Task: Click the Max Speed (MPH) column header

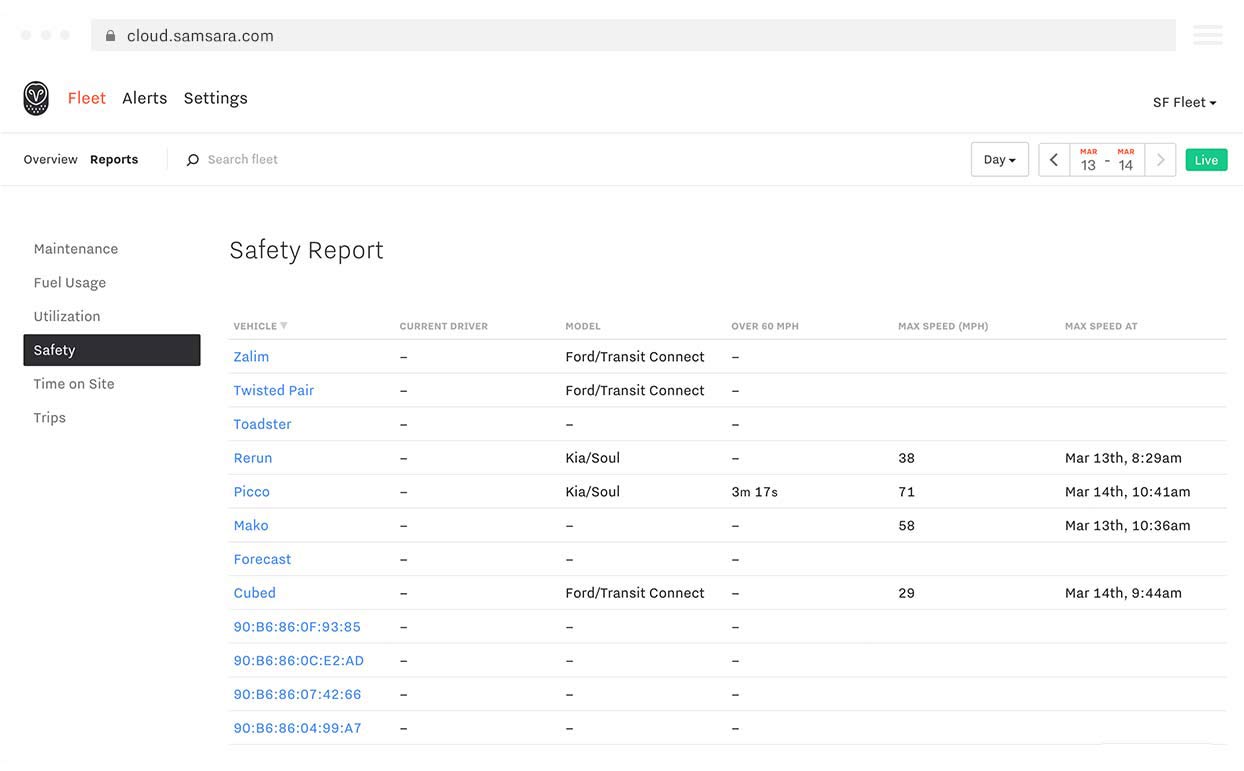Action: 943,326
